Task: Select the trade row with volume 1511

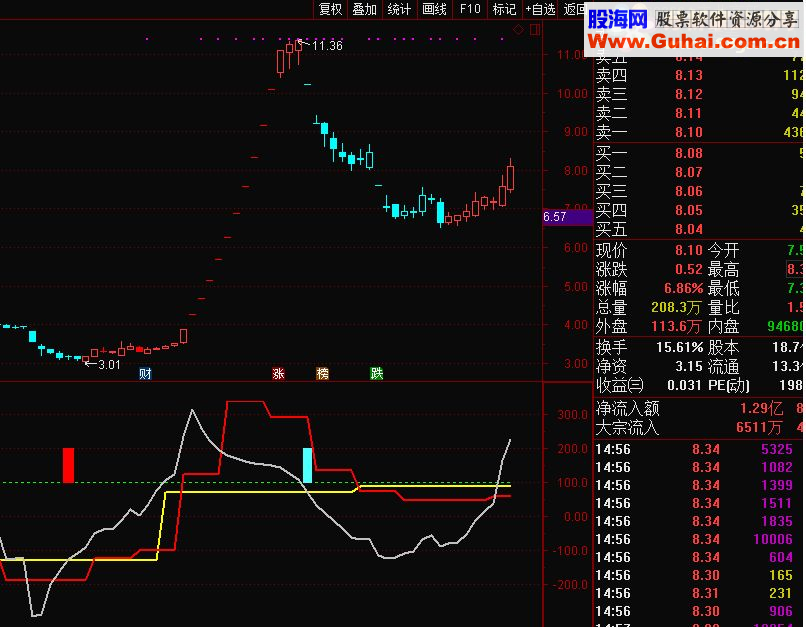Action: [699, 503]
